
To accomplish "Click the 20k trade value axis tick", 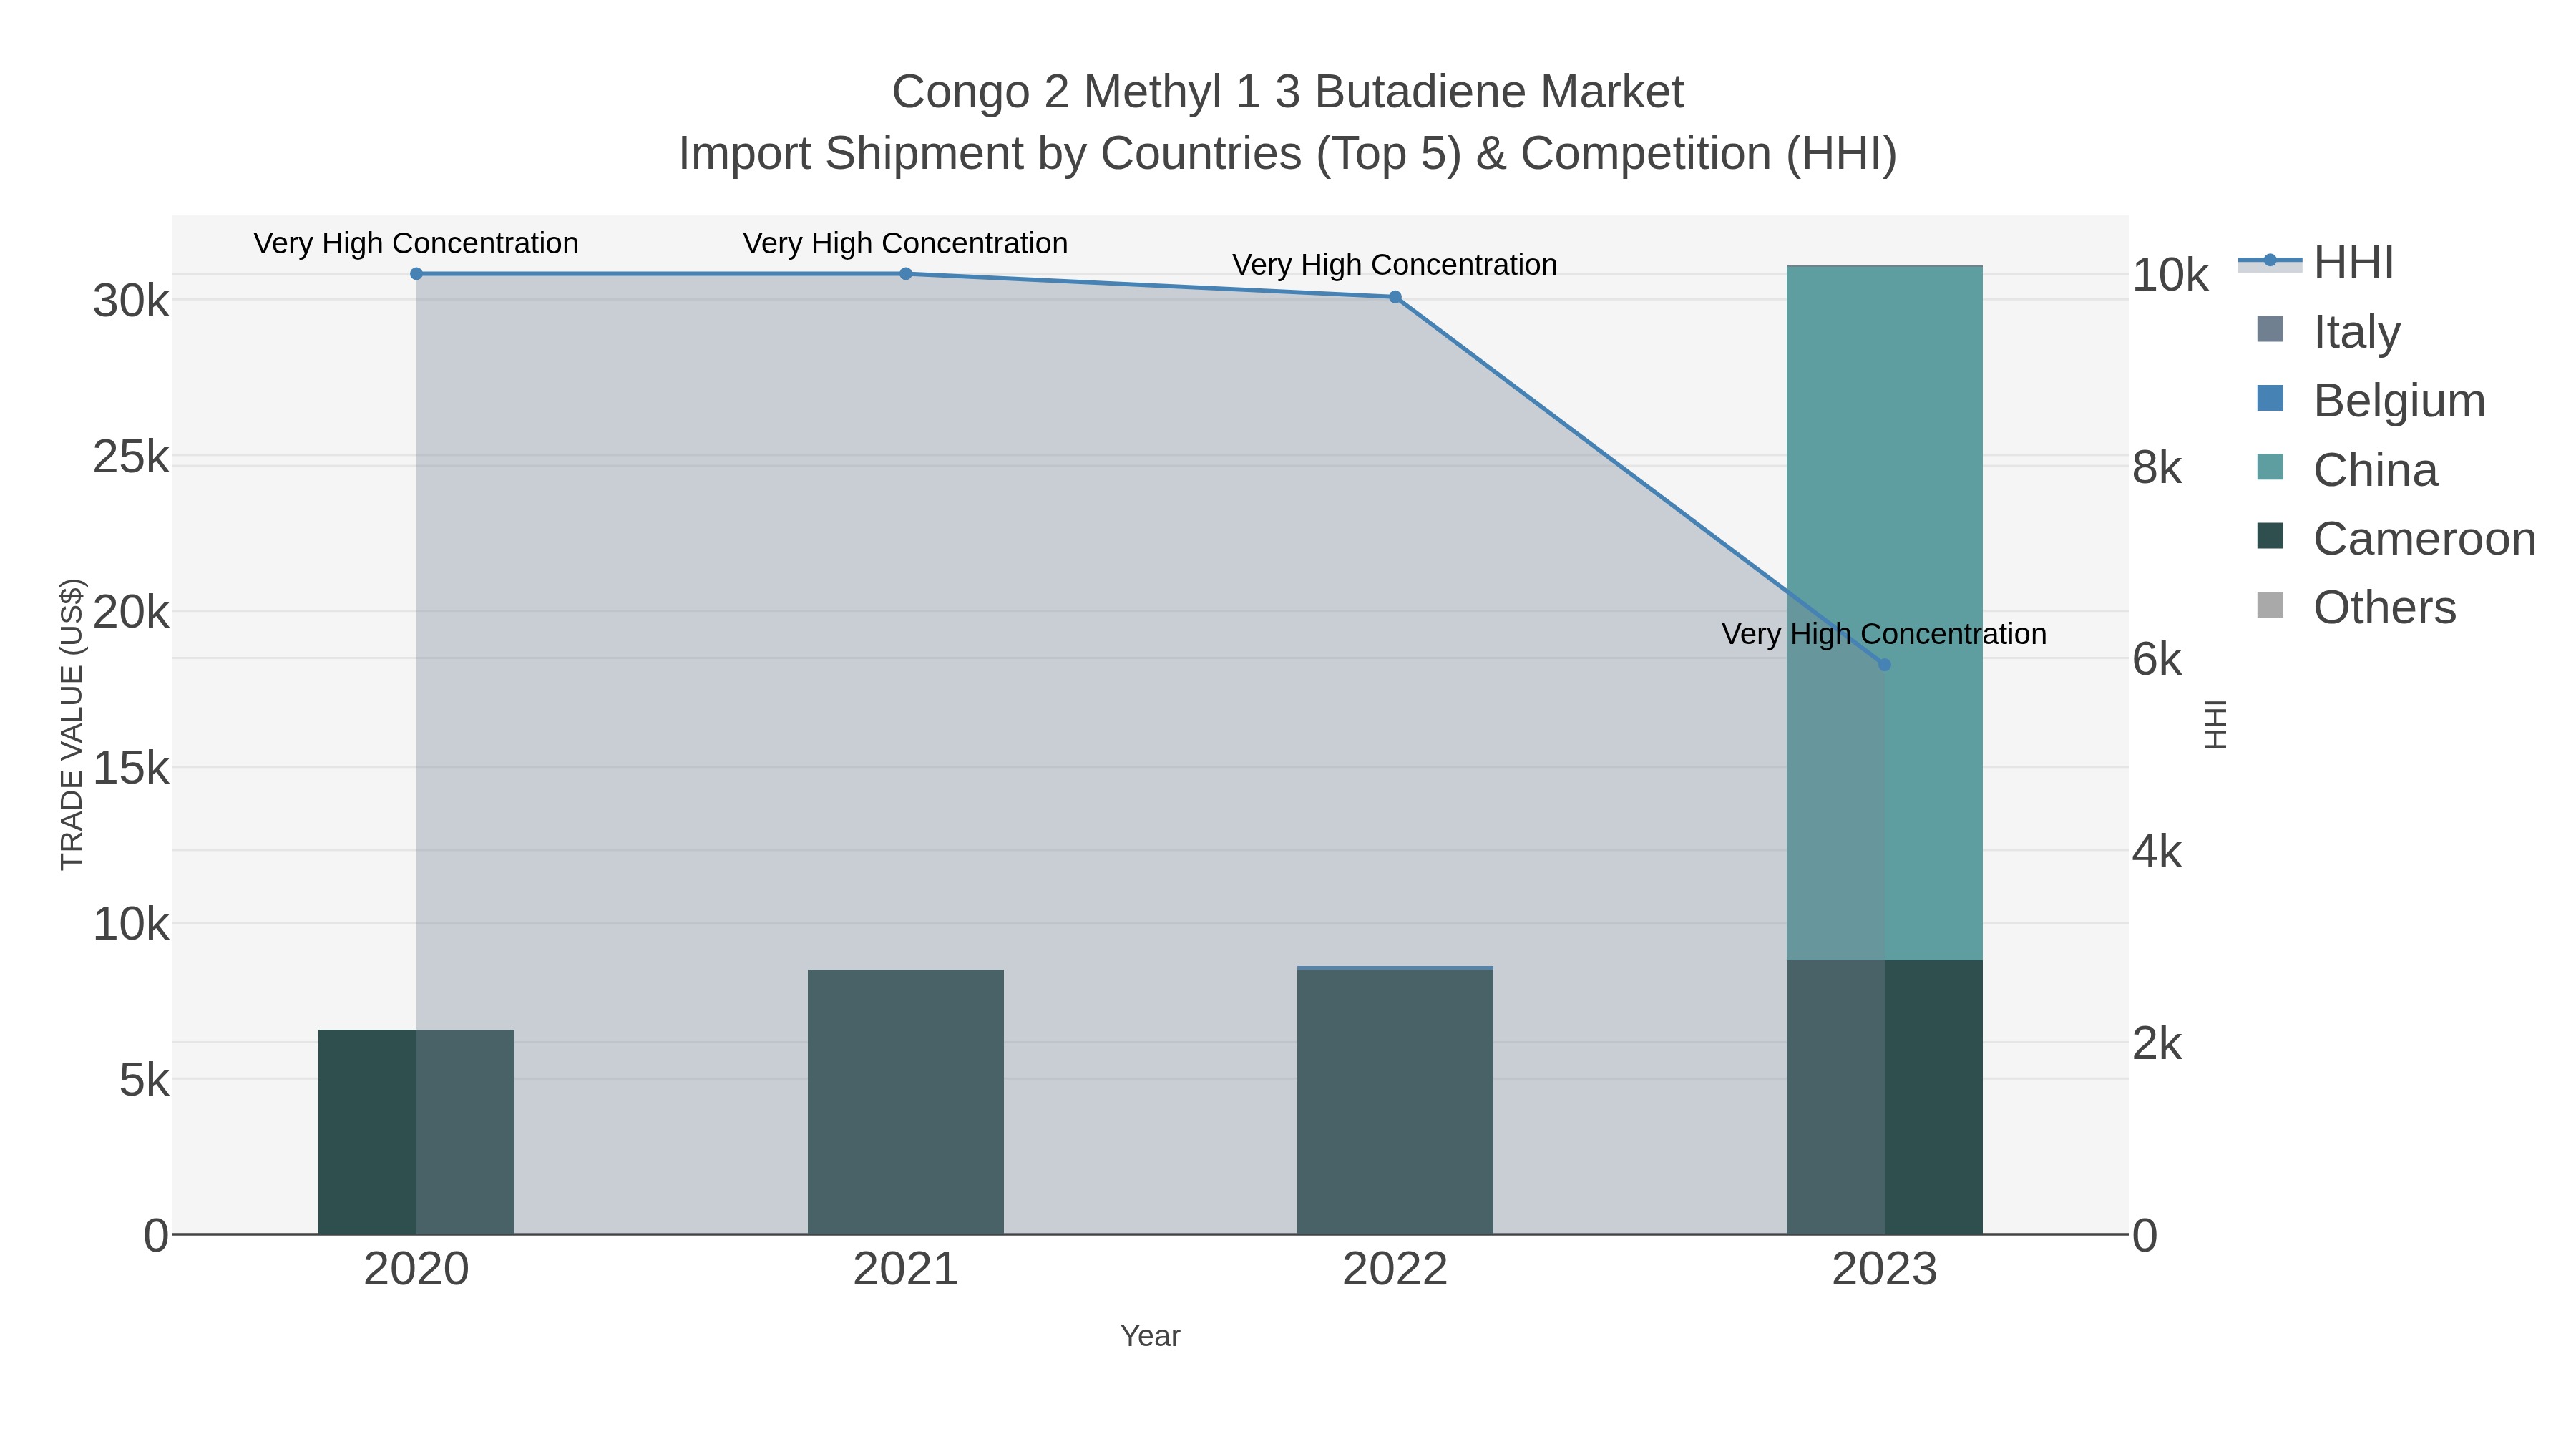I will (x=131, y=612).
